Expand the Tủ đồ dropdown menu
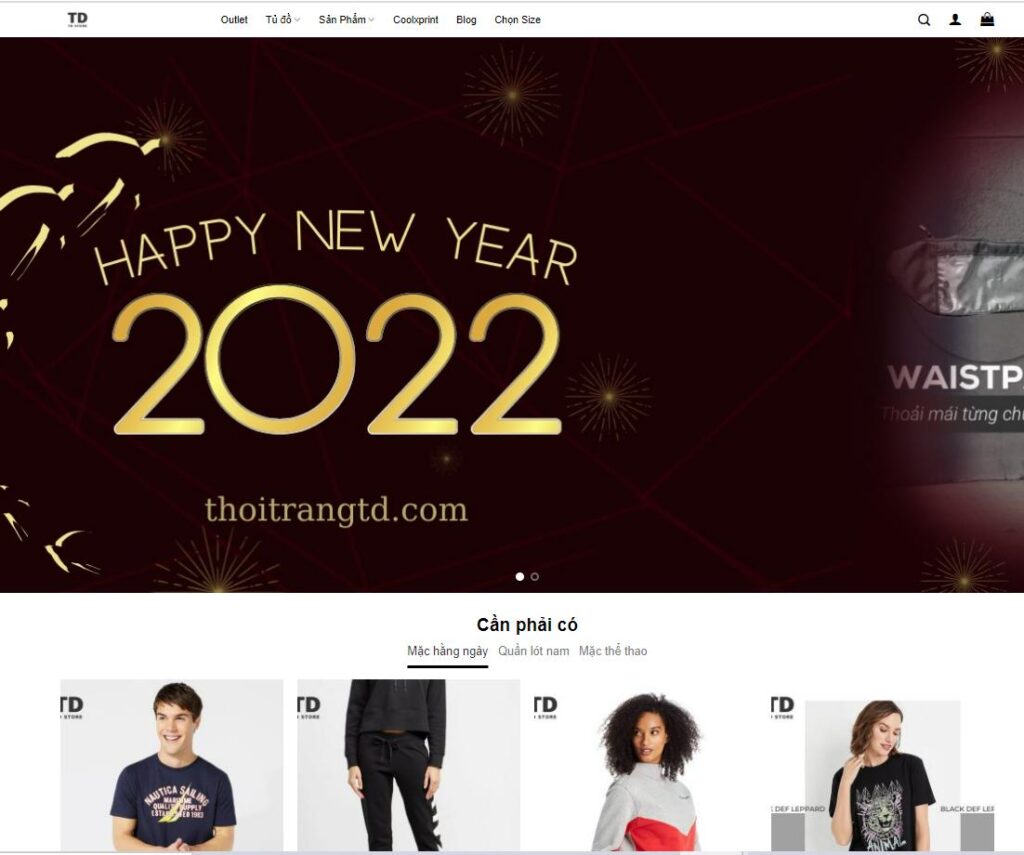 tap(282, 20)
